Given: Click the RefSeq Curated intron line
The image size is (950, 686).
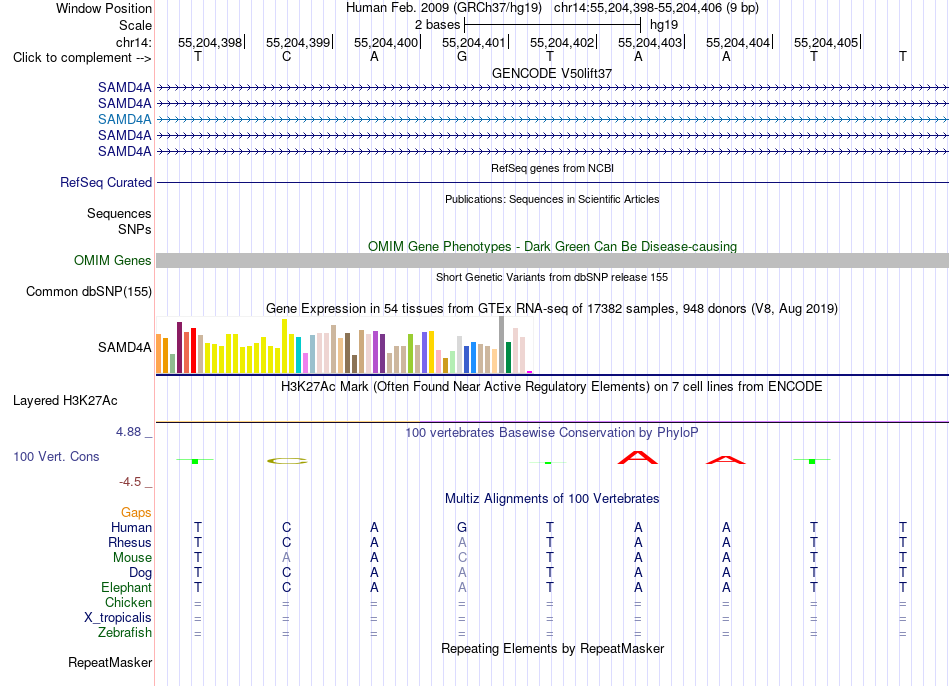Looking at the screenshot, I should click(553, 182).
